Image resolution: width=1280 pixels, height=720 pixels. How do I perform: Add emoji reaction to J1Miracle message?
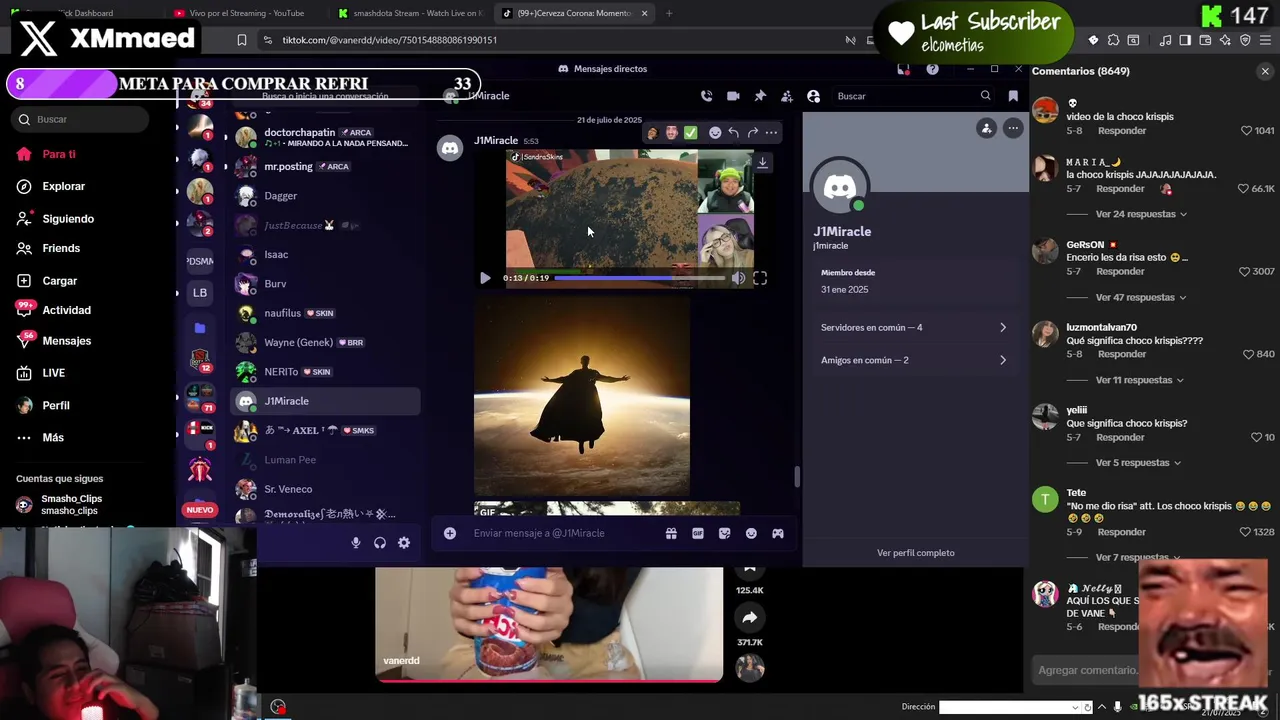715,132
